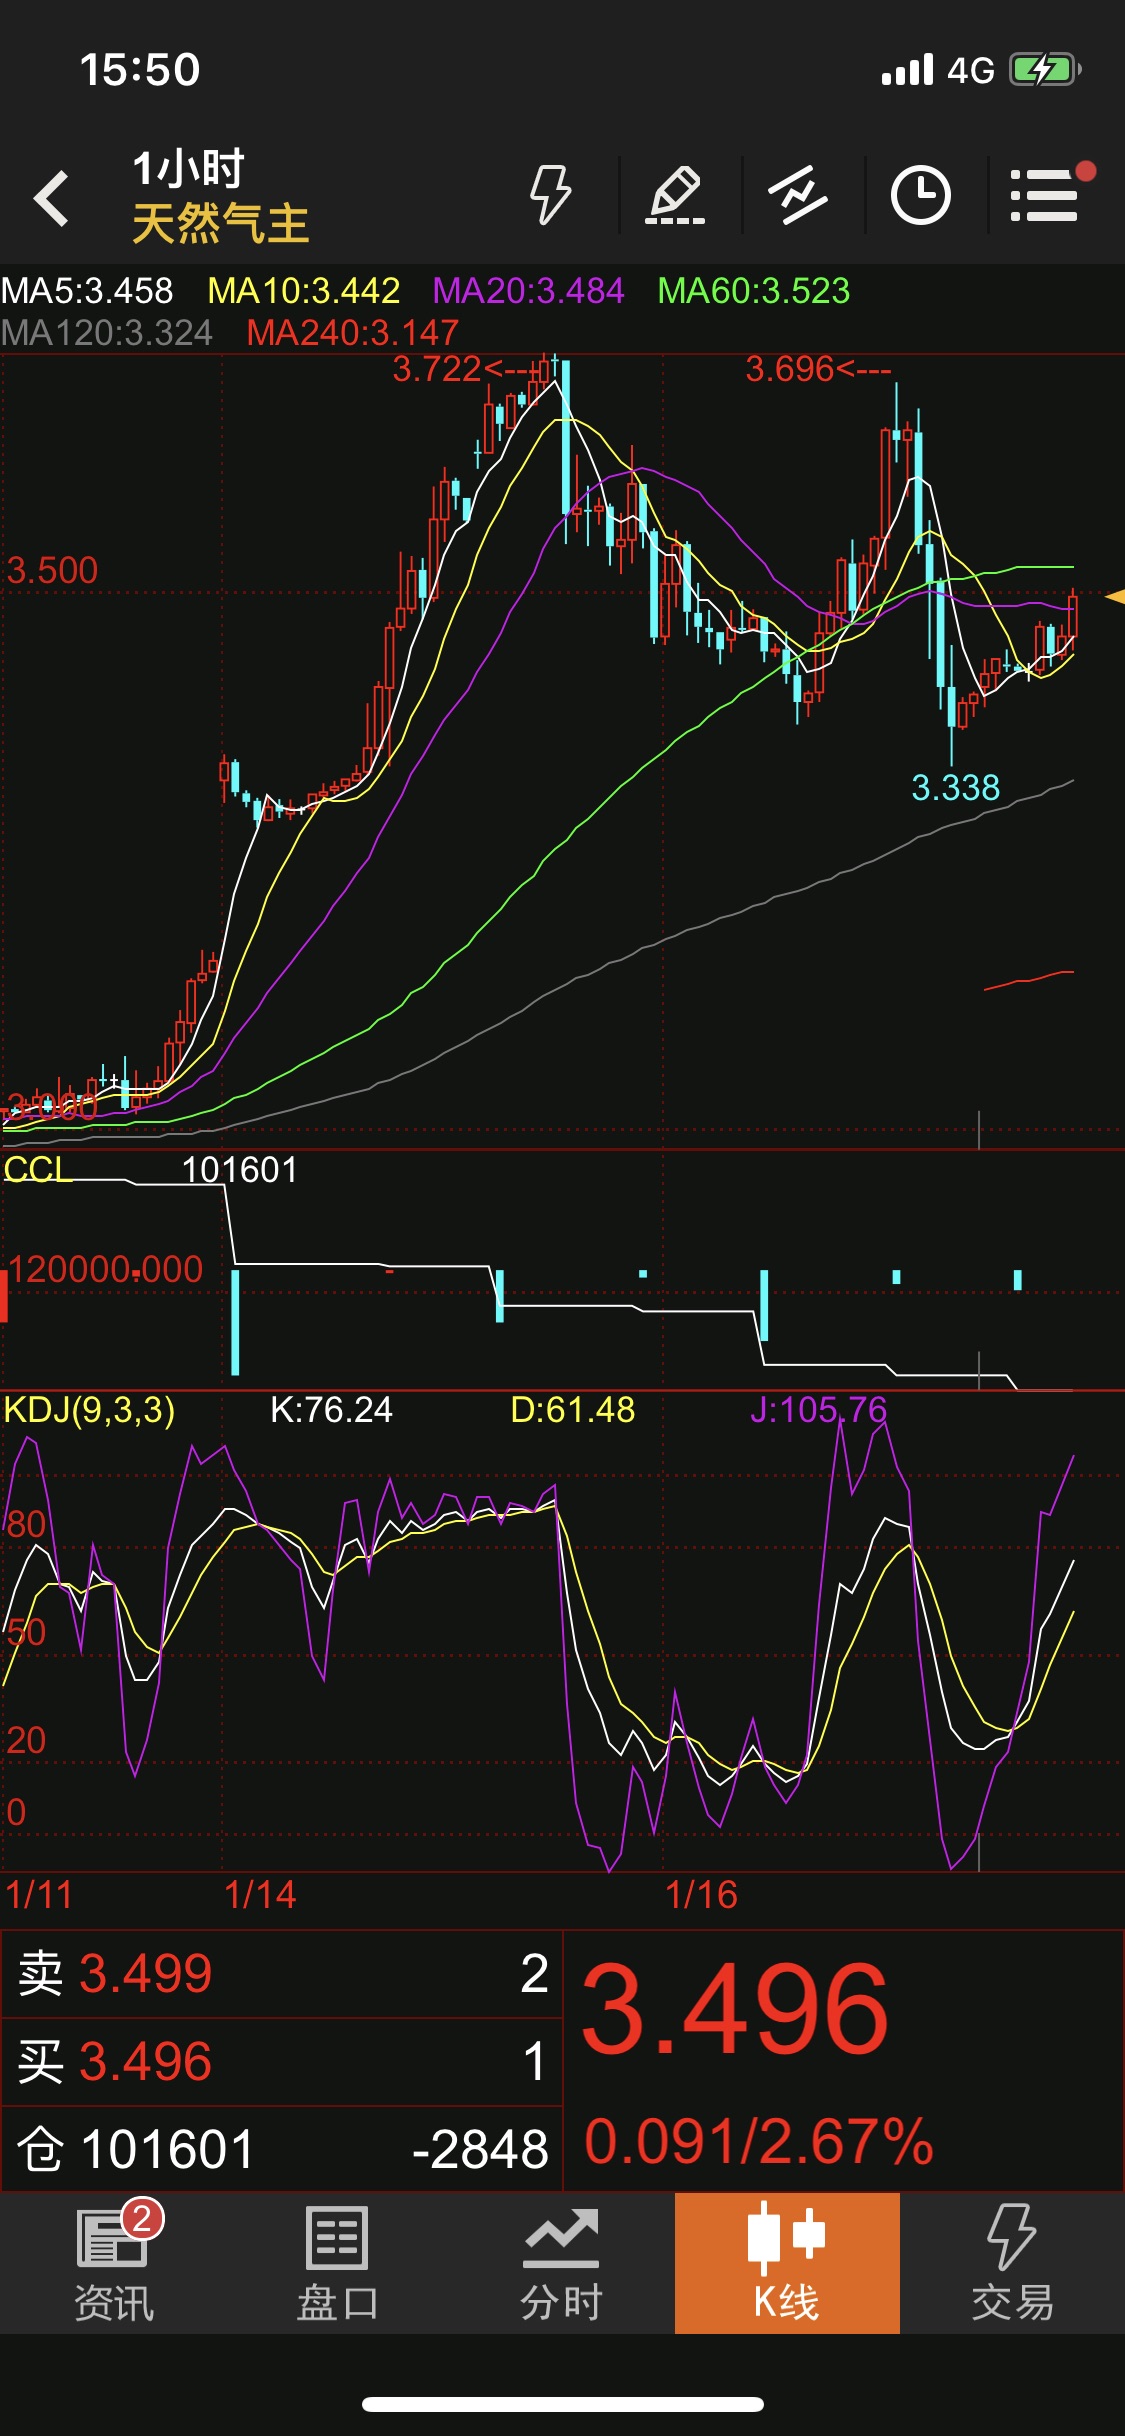The height and width of the screenshot is (2436, 1125).
Task: Tap the 仓 101601 position row
Action: coord(282,2149)
